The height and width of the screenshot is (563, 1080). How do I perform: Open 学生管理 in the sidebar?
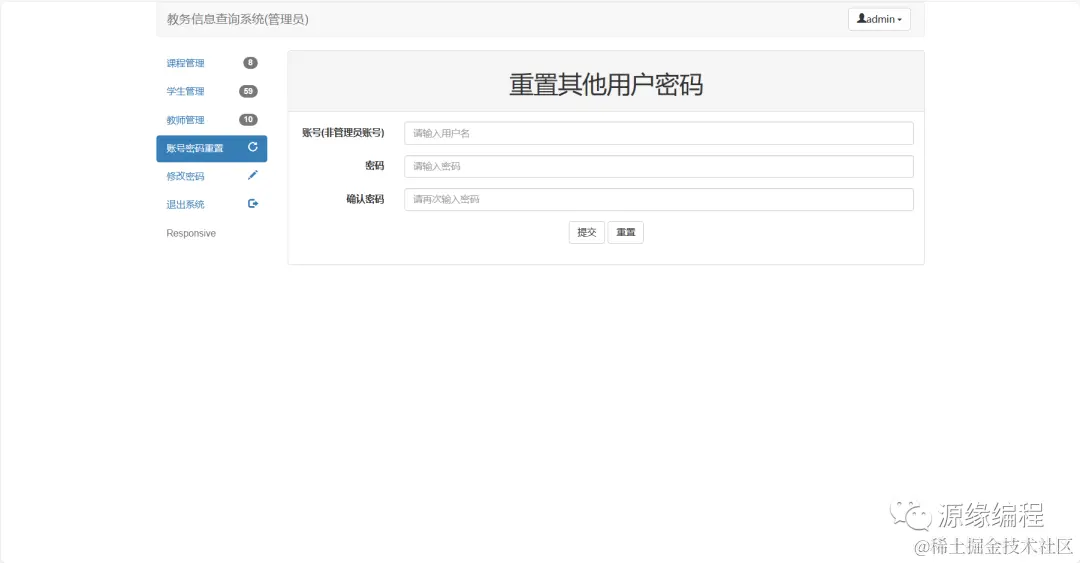pyautogui.click(x=211, y=91)
